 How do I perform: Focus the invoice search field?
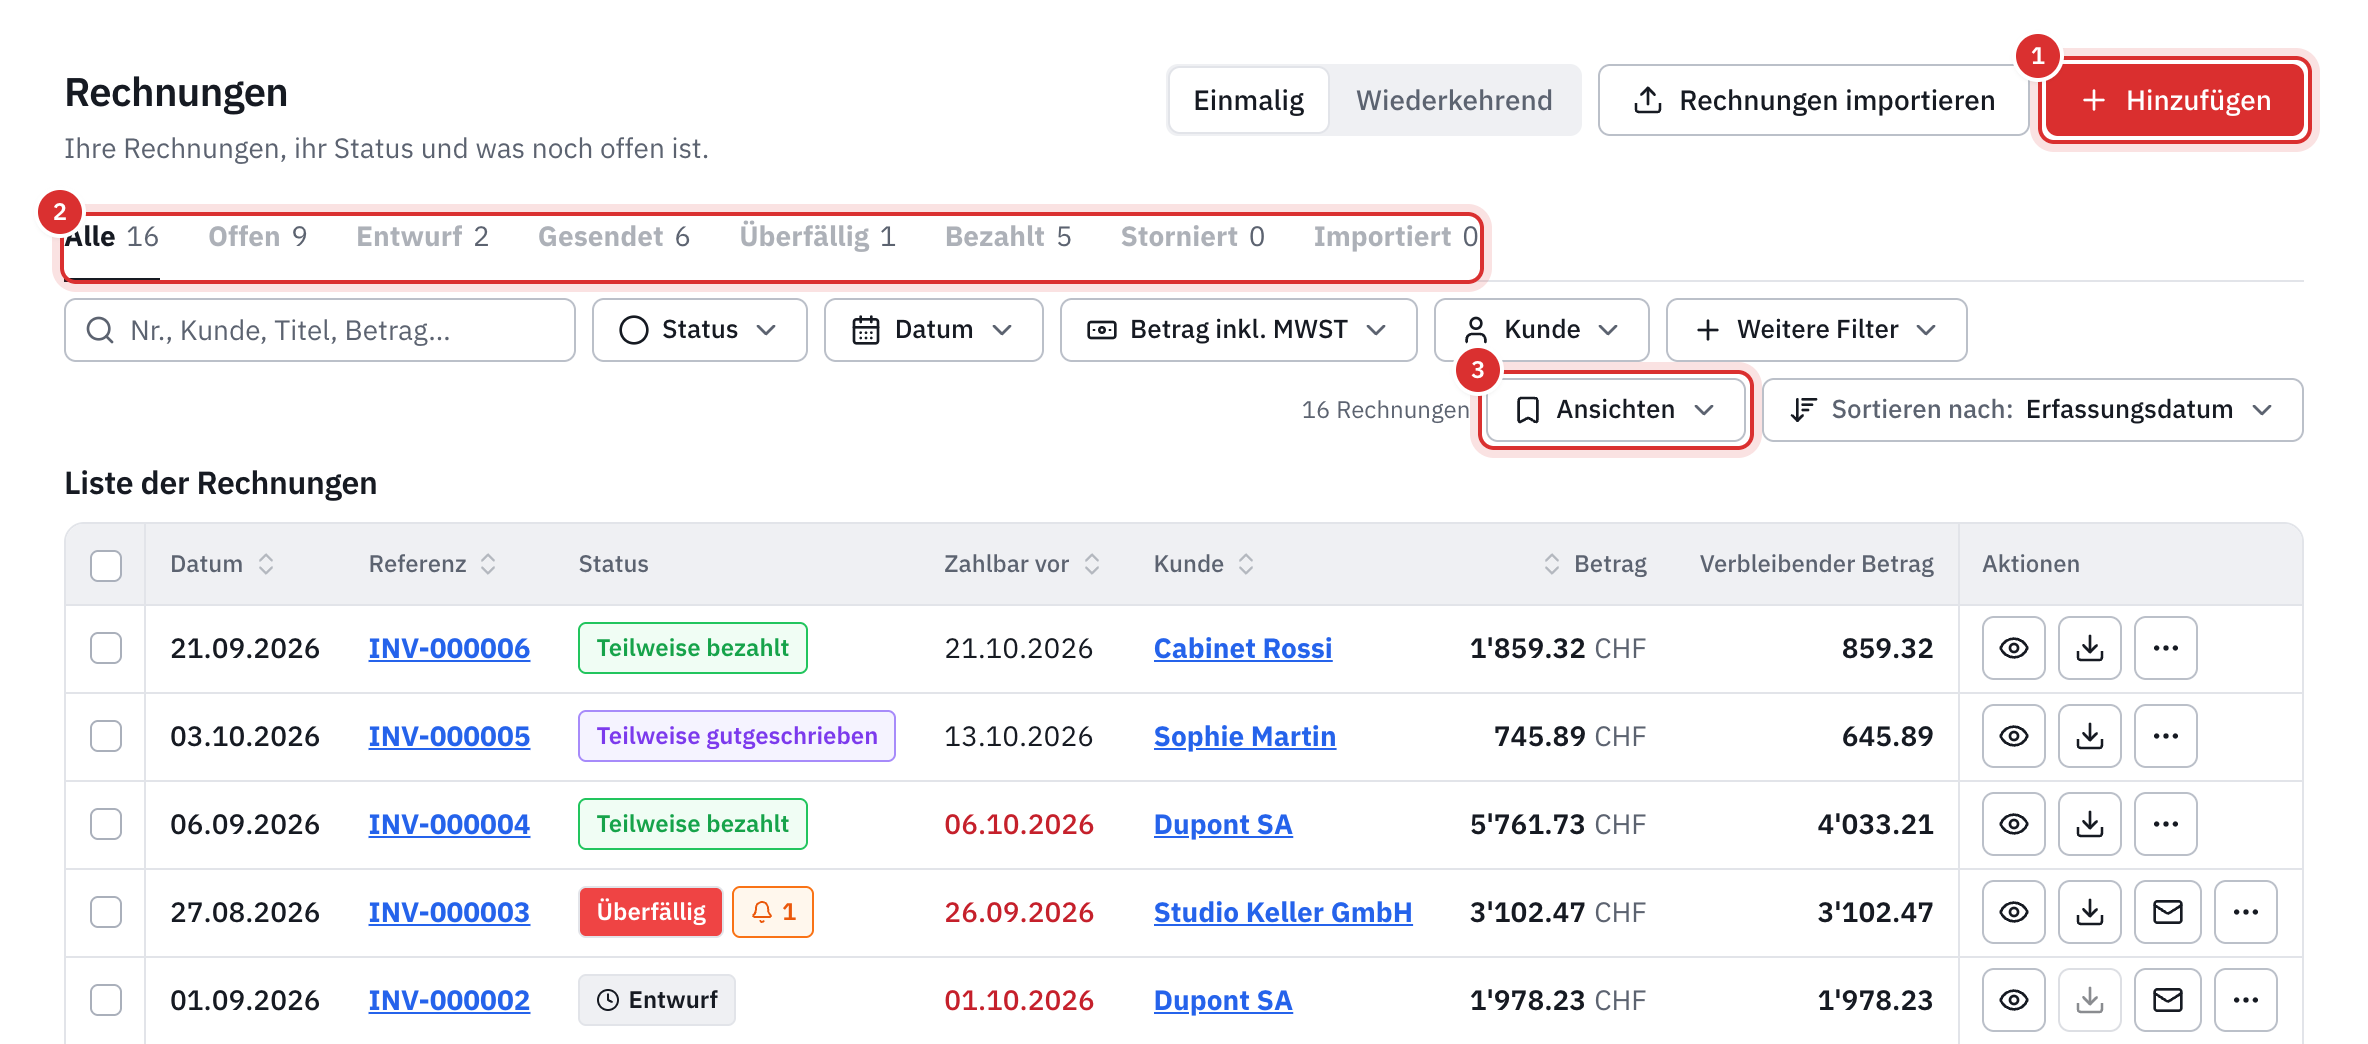(320, 330)
